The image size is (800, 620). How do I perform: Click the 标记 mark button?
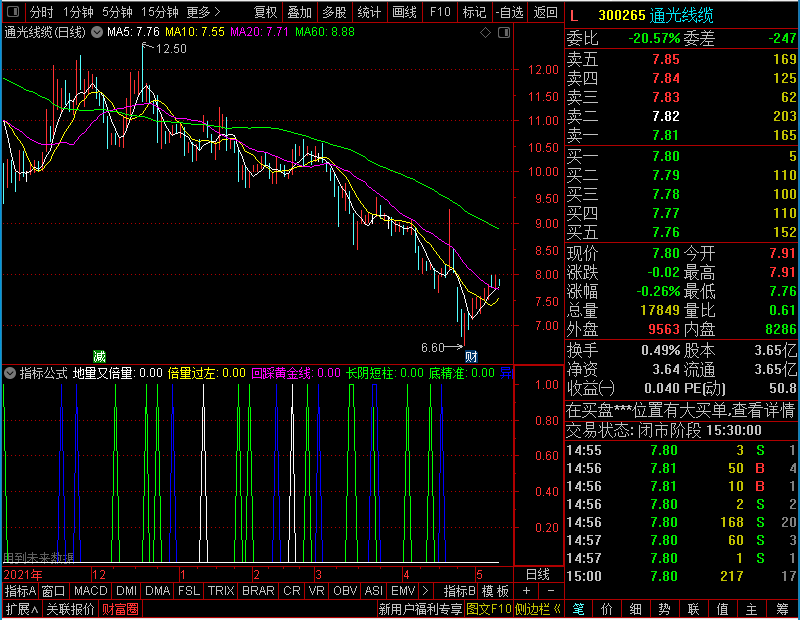(474, 12)
